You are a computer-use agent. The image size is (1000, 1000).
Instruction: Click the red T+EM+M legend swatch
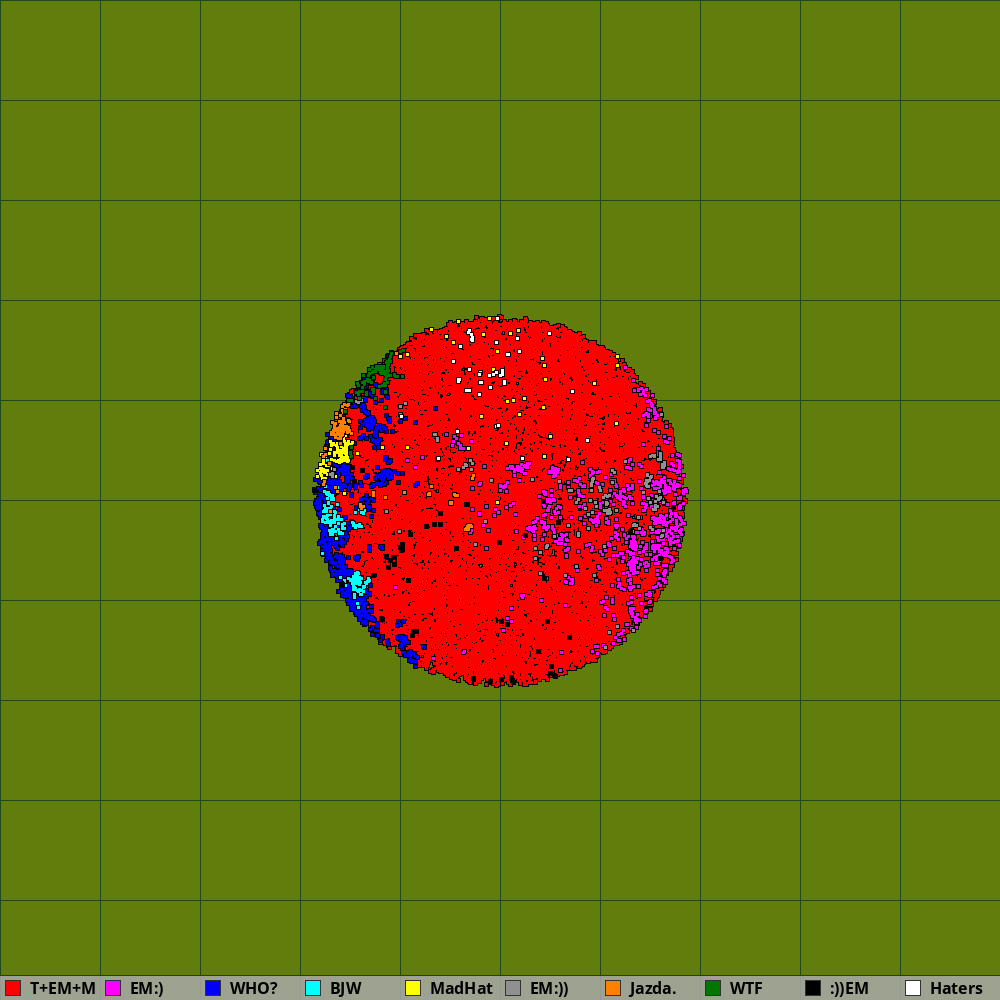point(13,988)
